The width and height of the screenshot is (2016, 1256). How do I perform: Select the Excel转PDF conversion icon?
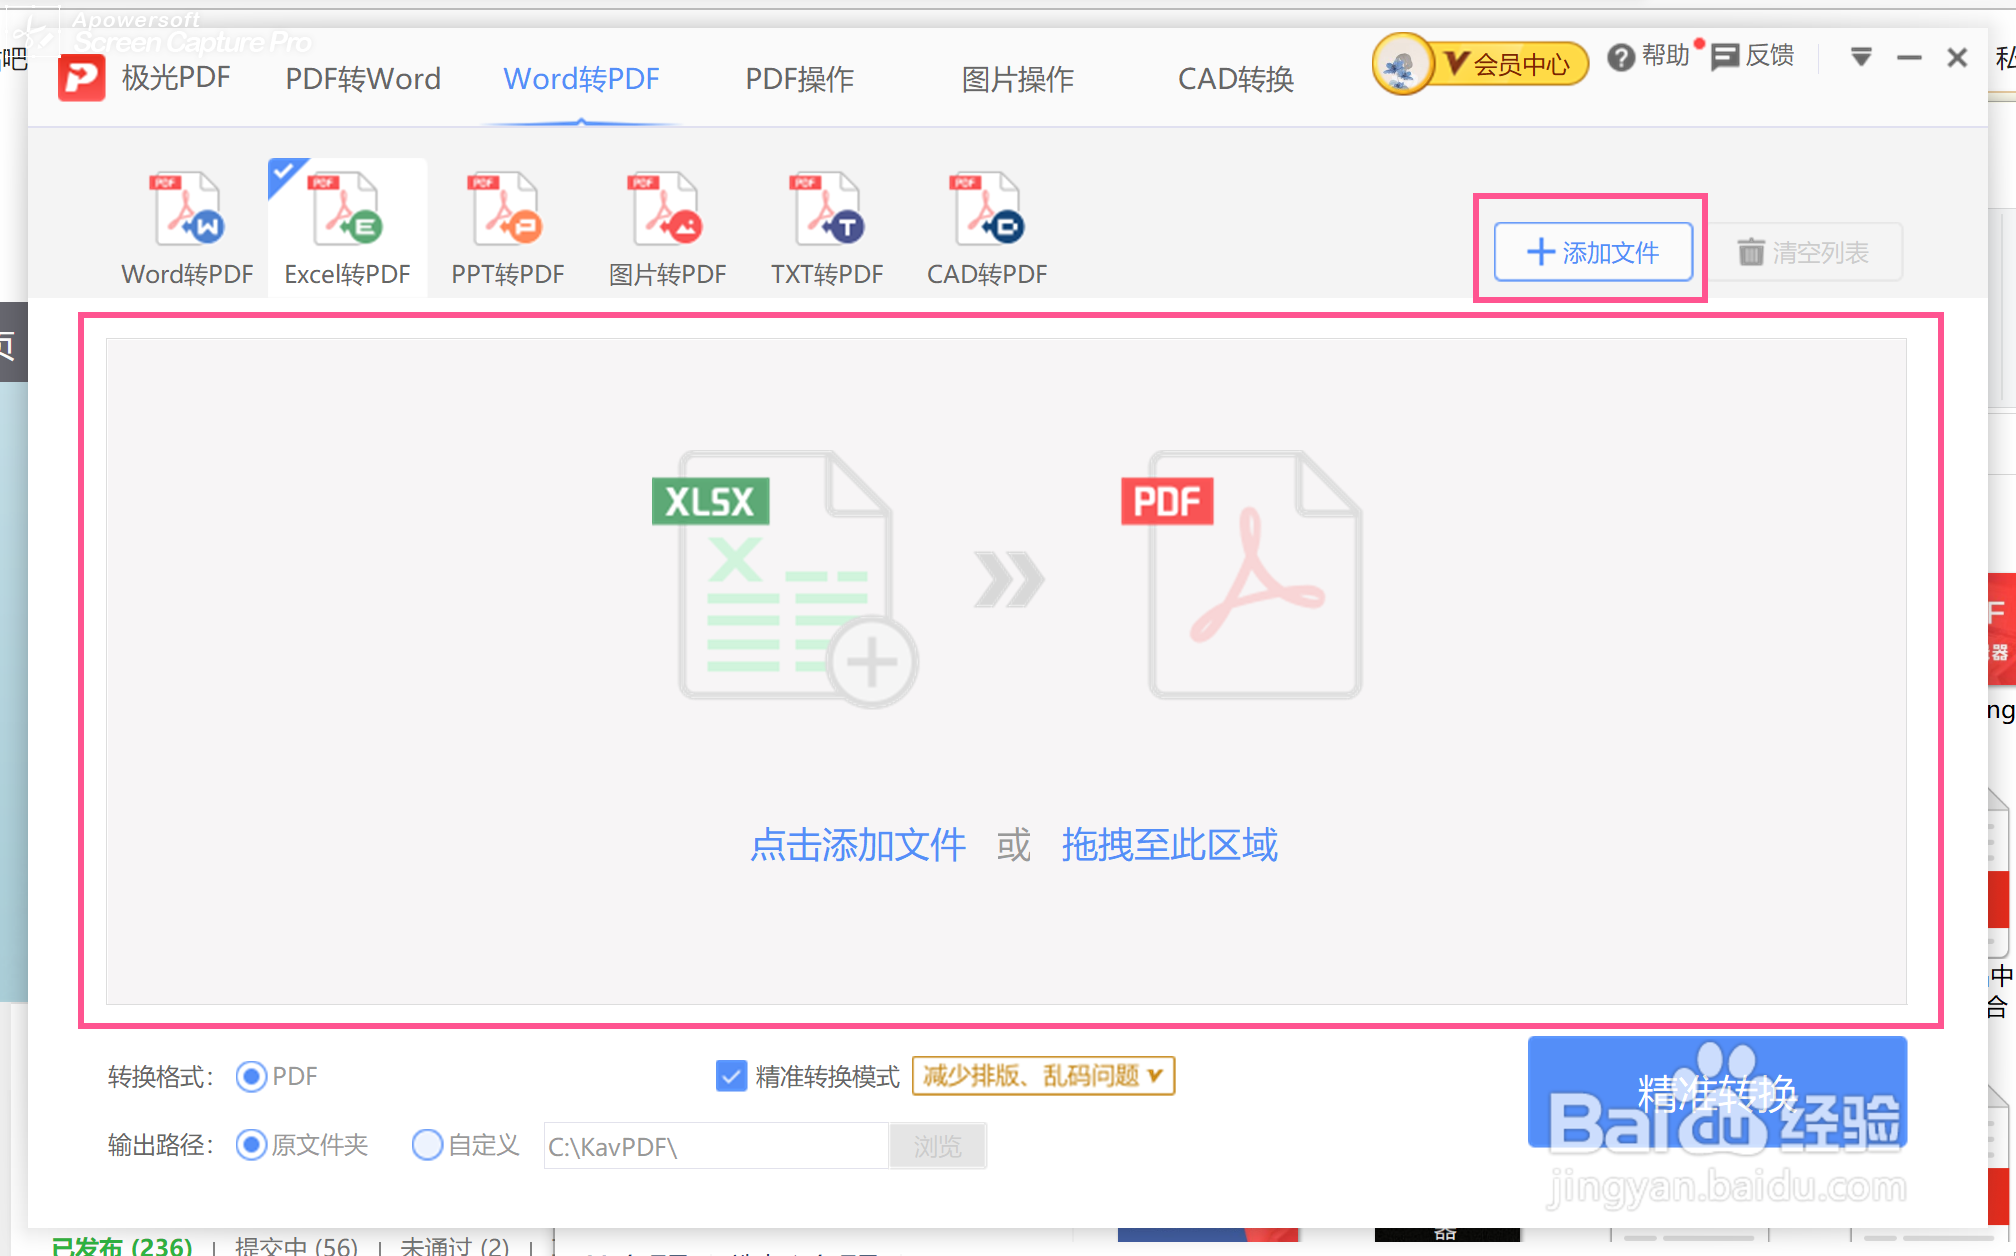(x=347, y=209)
